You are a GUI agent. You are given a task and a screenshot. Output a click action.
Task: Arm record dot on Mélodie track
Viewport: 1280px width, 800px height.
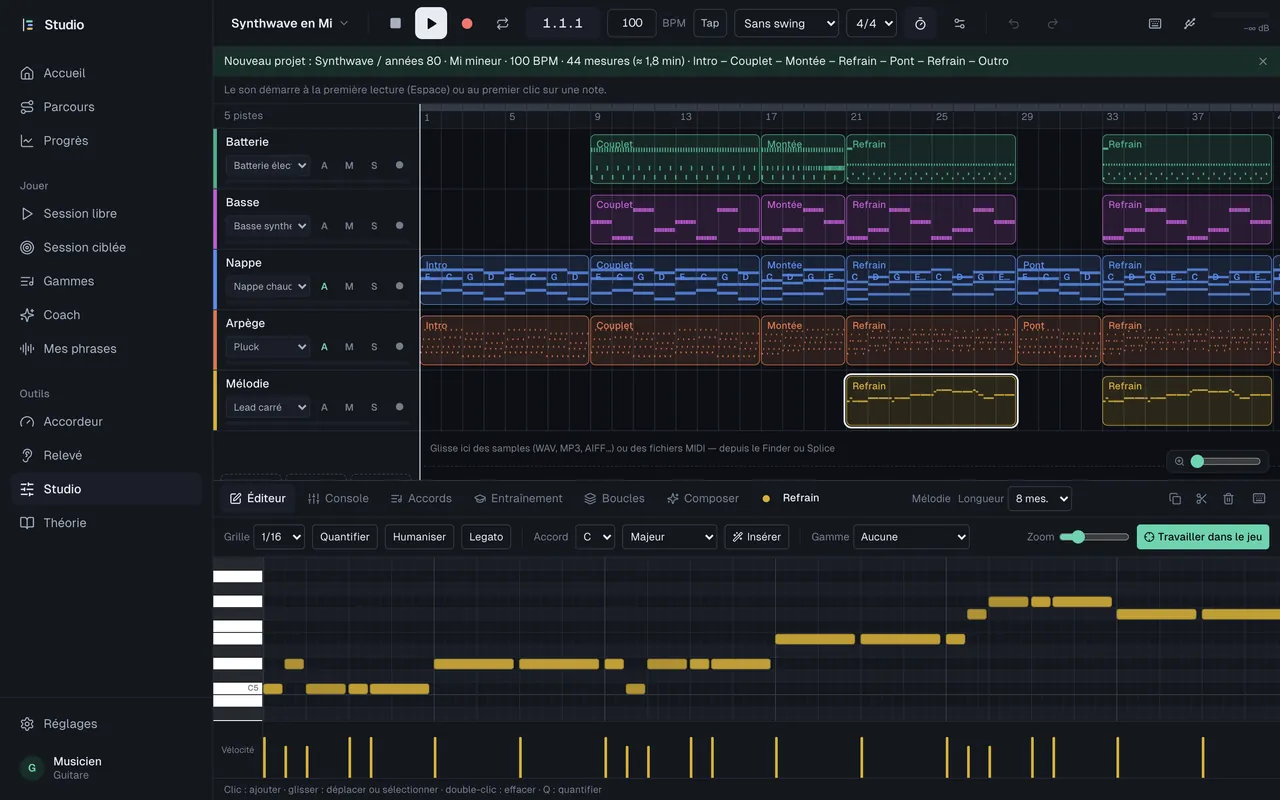(x=400, y=407)
